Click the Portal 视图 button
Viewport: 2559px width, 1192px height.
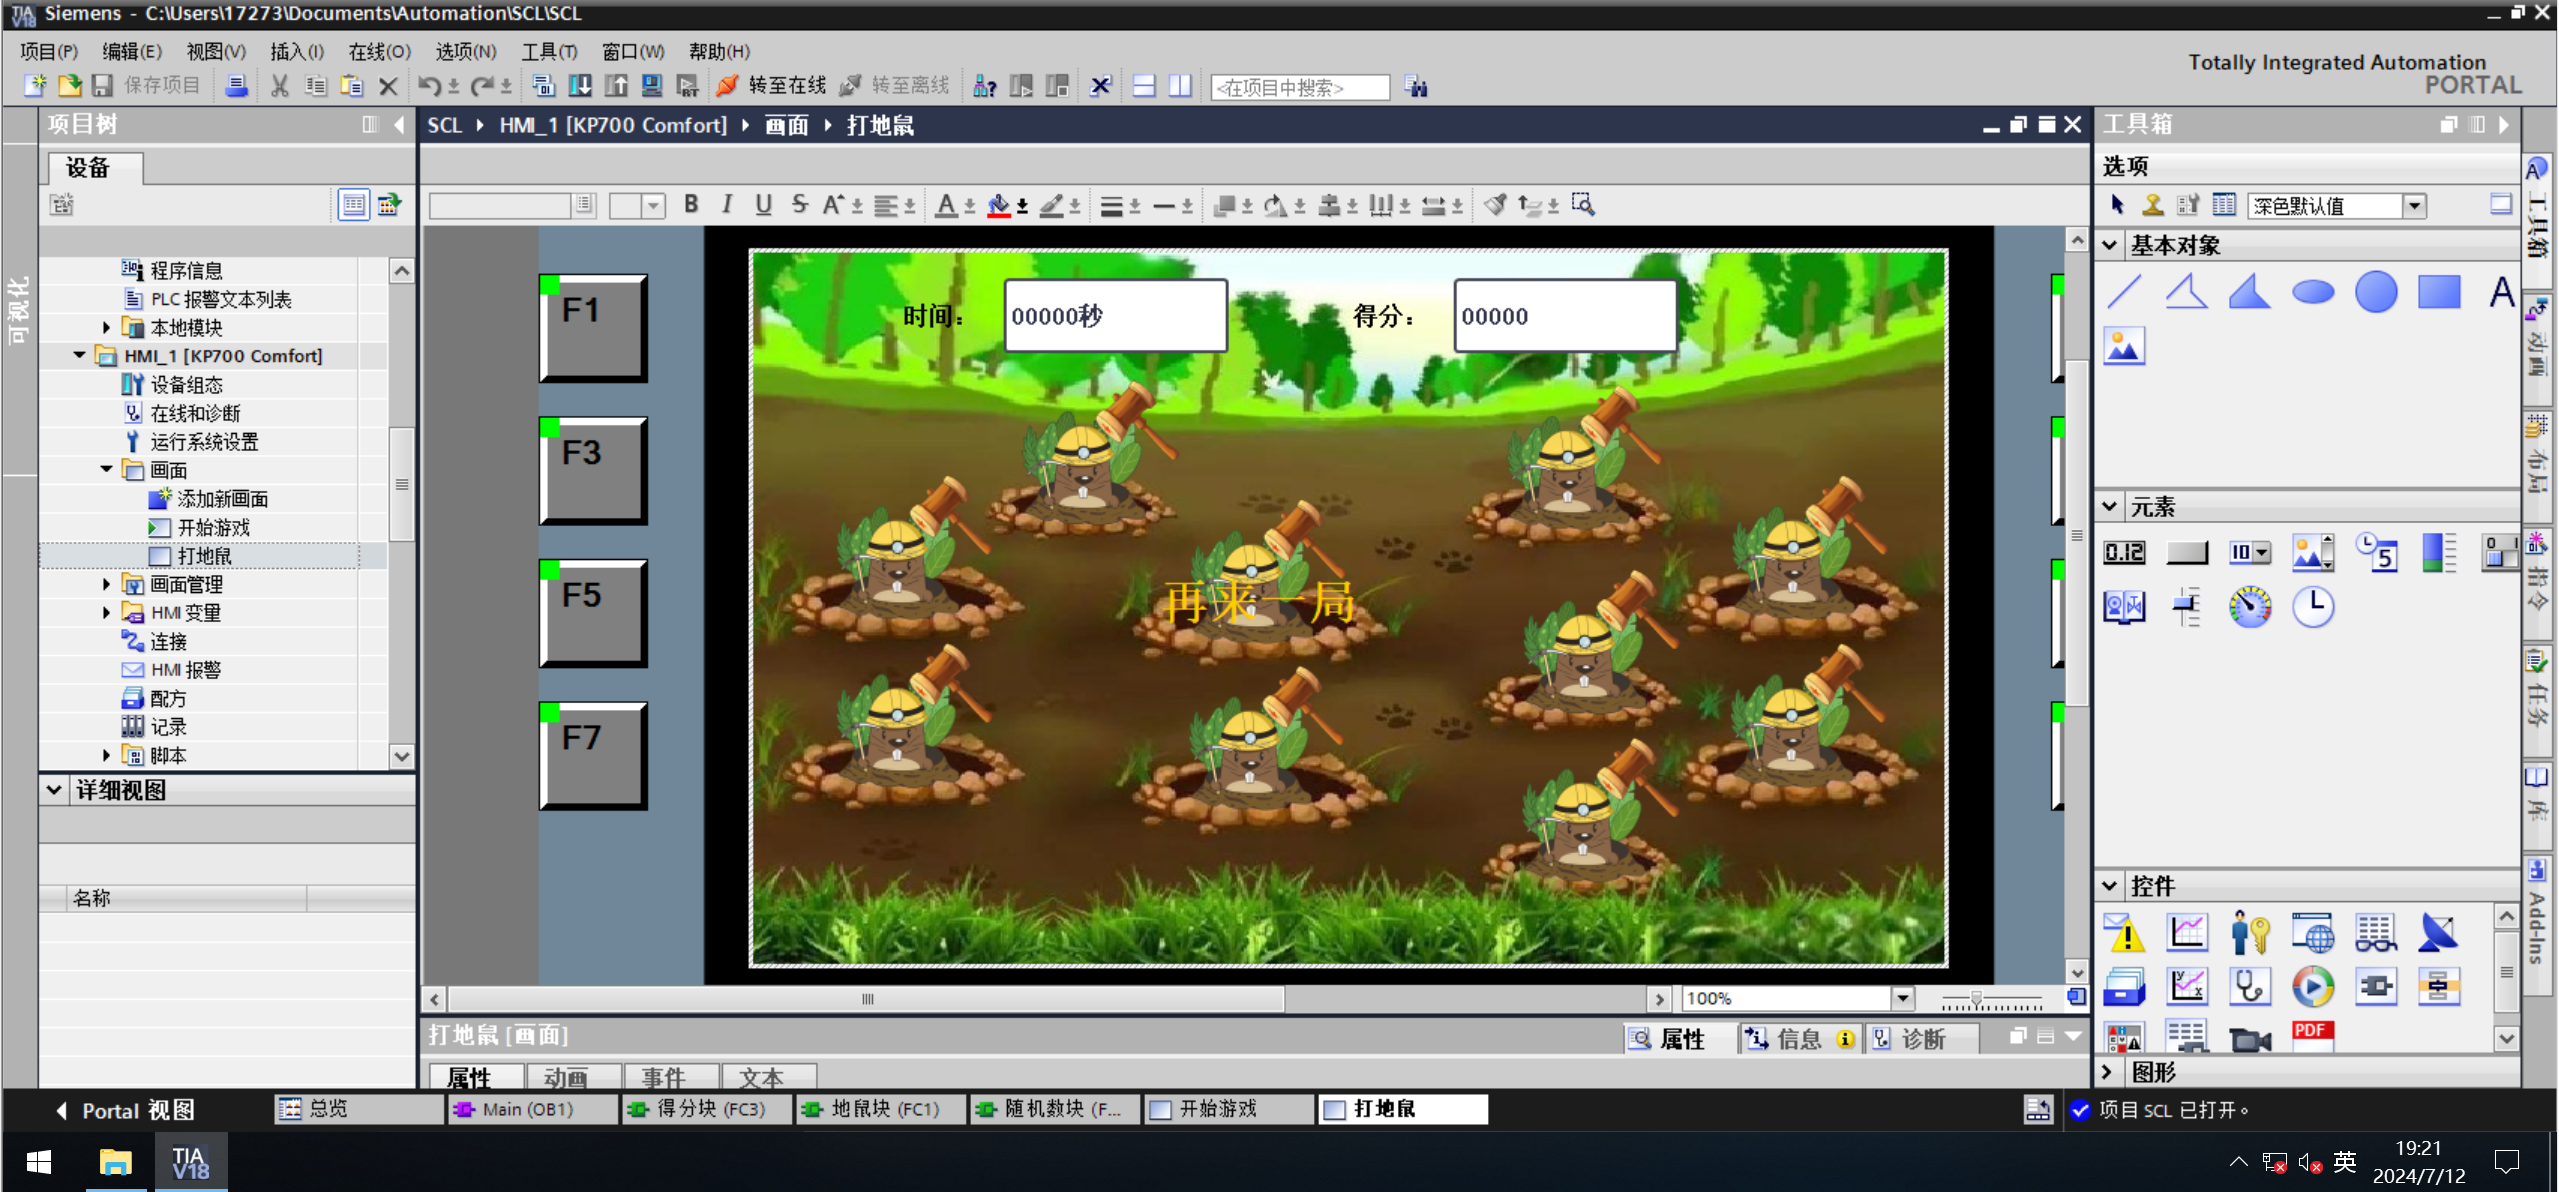(x=124, y=1110)
